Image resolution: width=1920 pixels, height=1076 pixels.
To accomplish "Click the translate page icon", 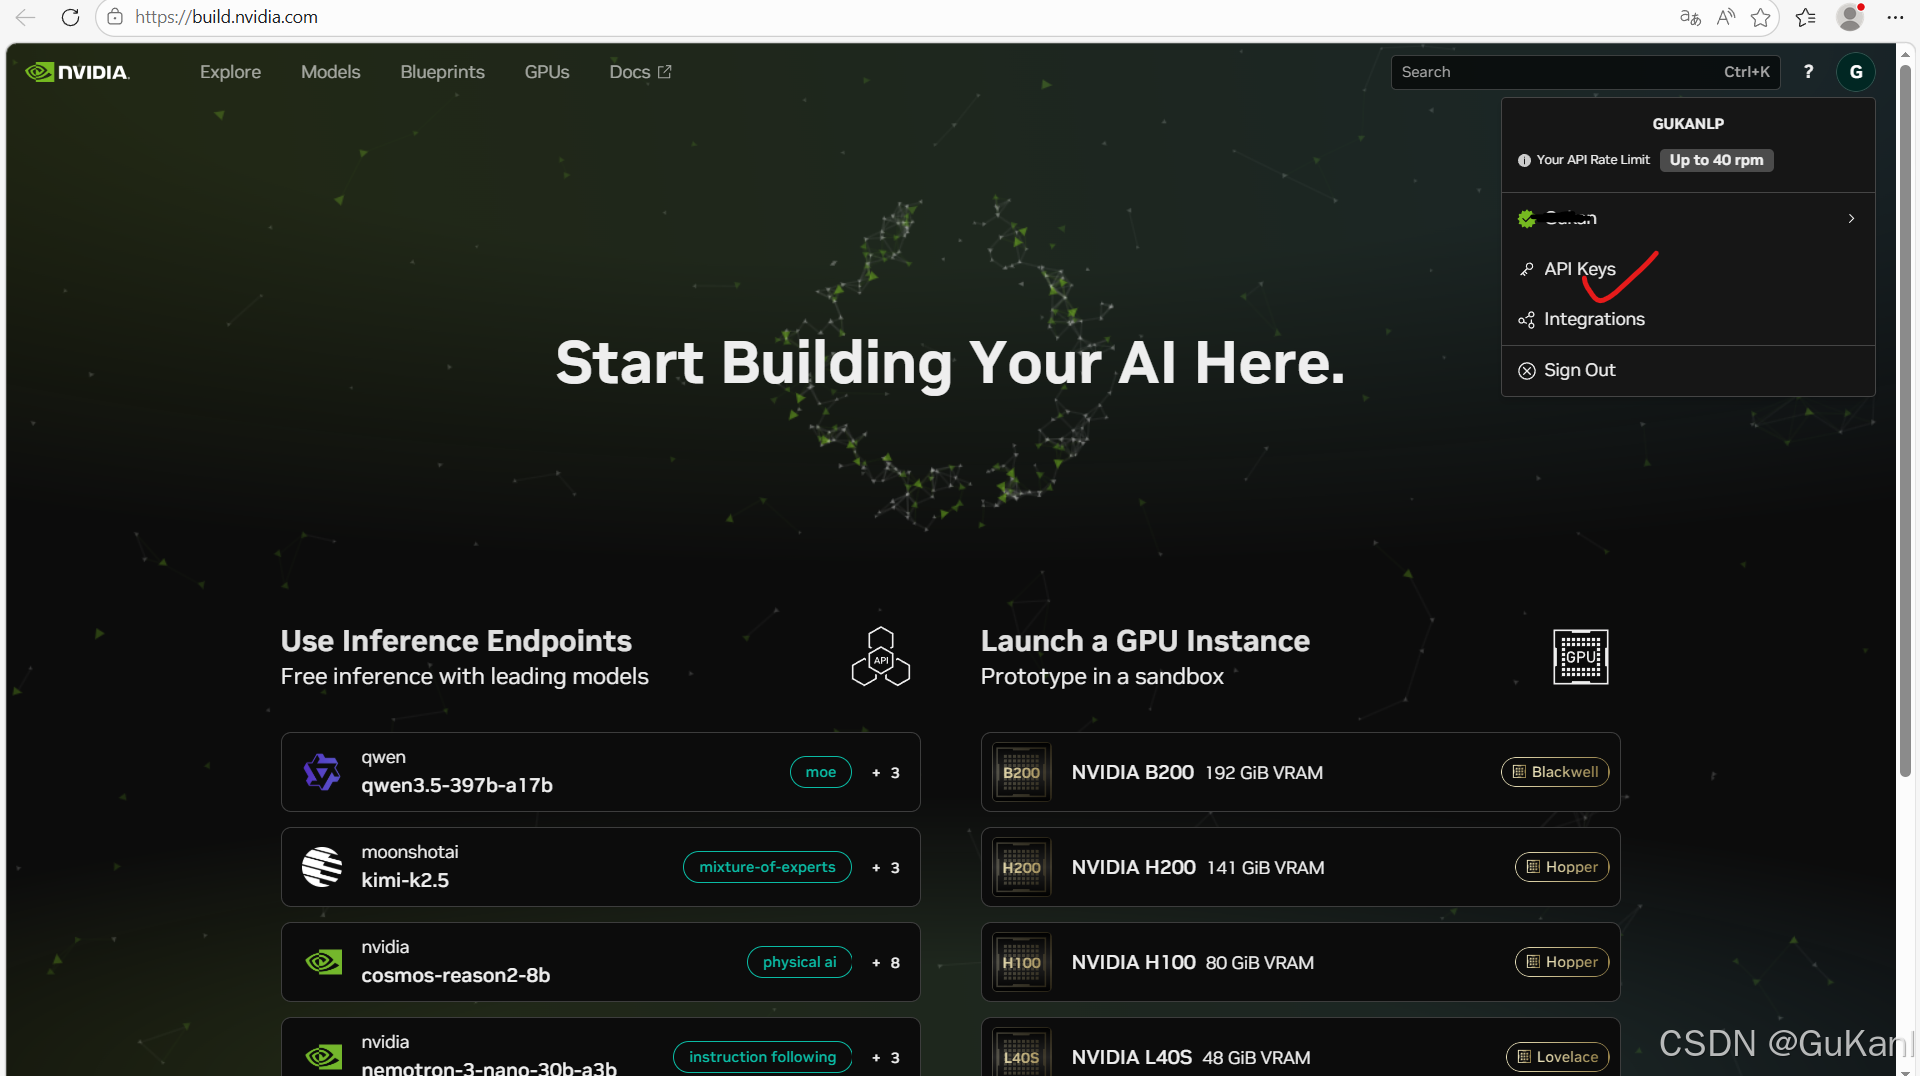I will (1690, 17).
